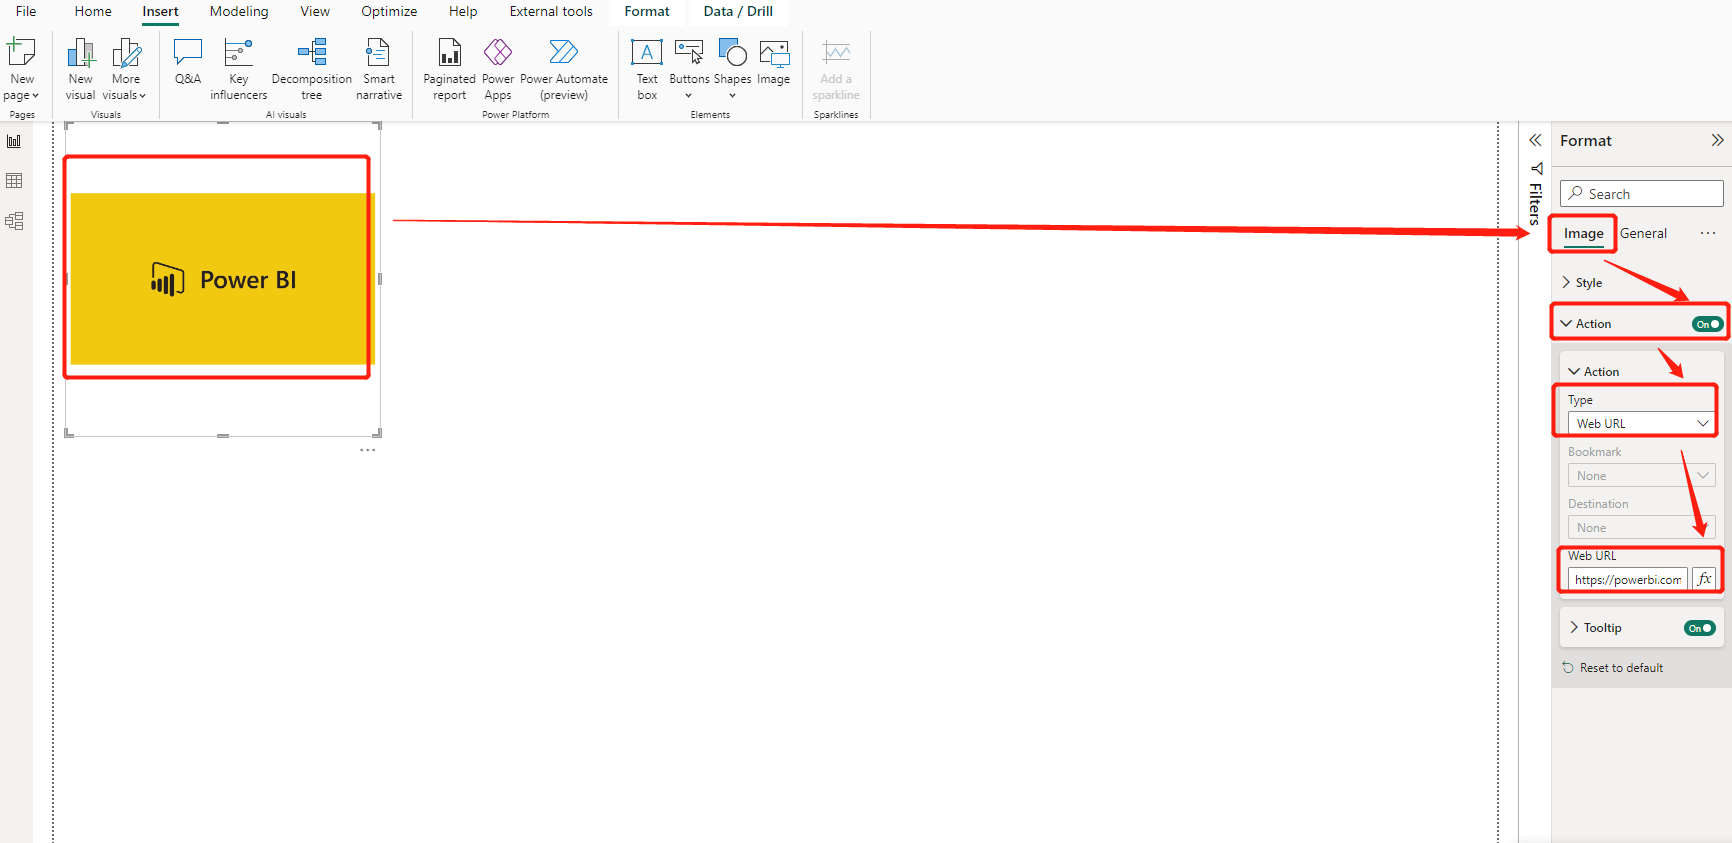Insert Key influencers visual
The height and width of the screenshot is (843, 1732).
click(238, 68)
